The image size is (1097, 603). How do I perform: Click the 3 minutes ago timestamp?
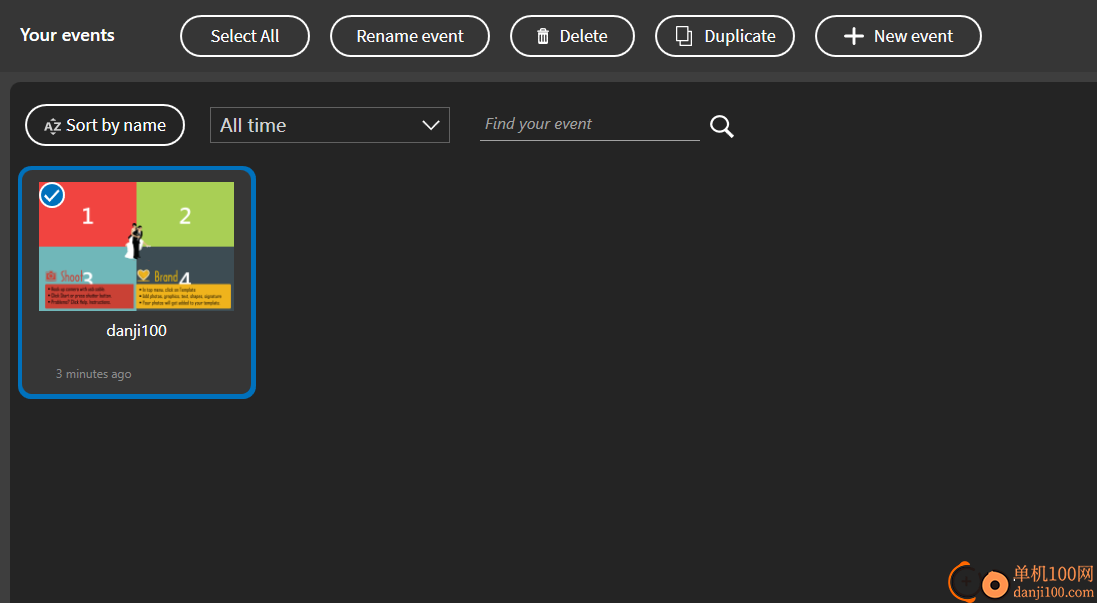[x=94, y=374]
